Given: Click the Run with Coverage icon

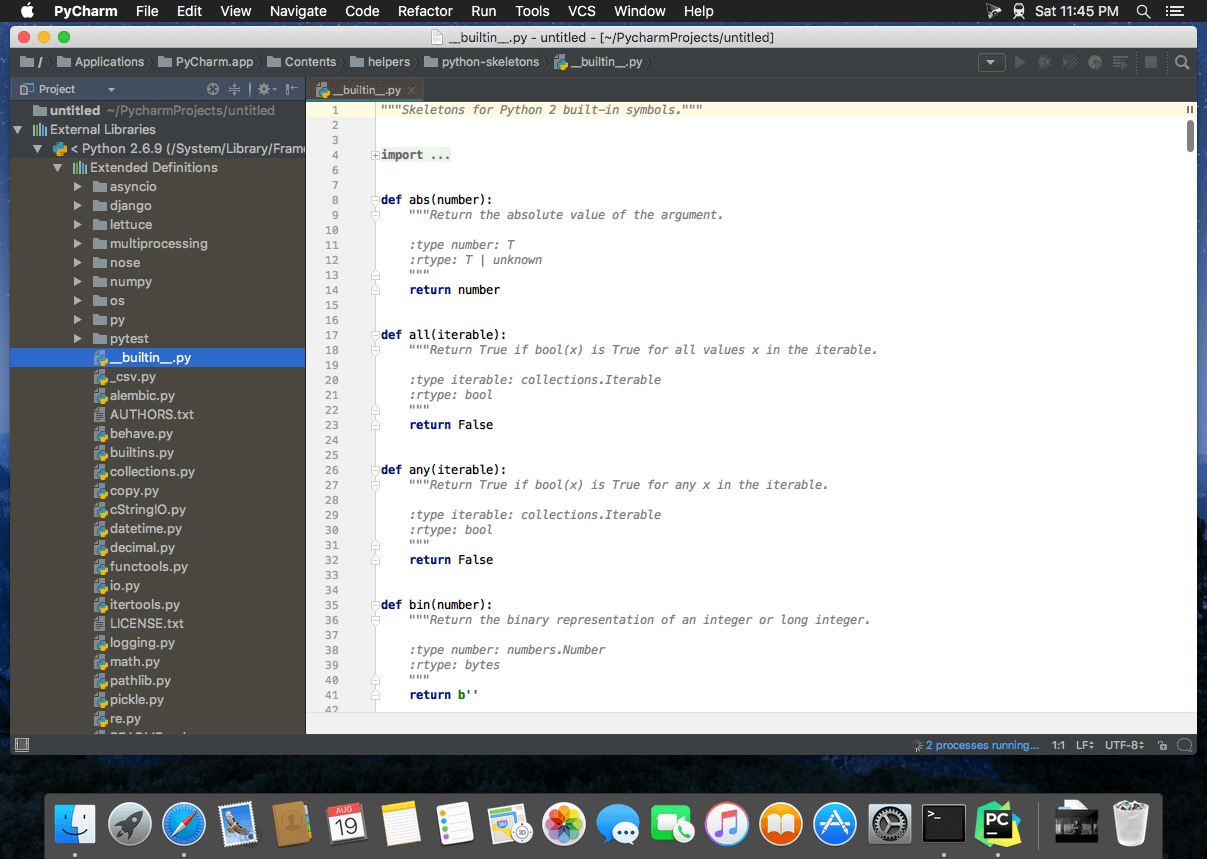Looking at the screenshot, I should [1070, 62].
